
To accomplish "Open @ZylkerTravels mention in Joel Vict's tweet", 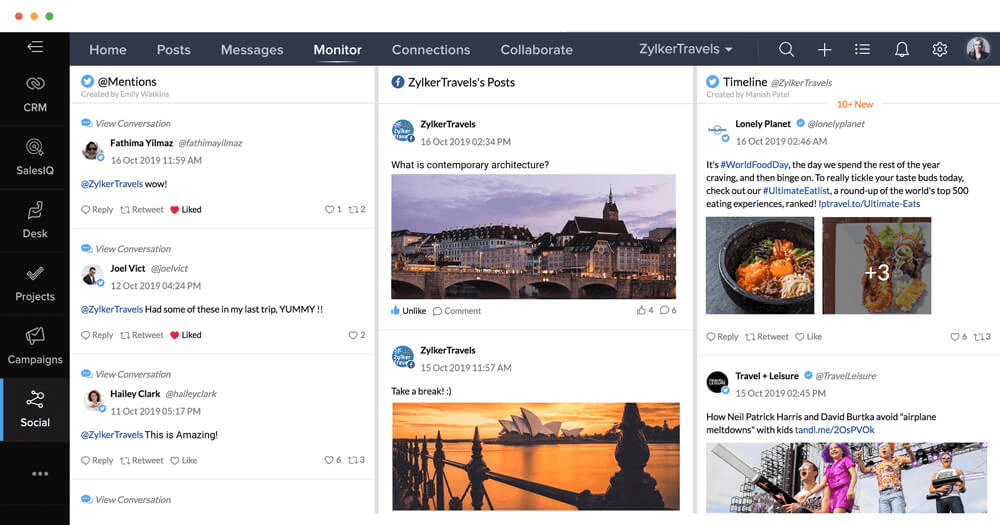I will [x=112, y=309].
